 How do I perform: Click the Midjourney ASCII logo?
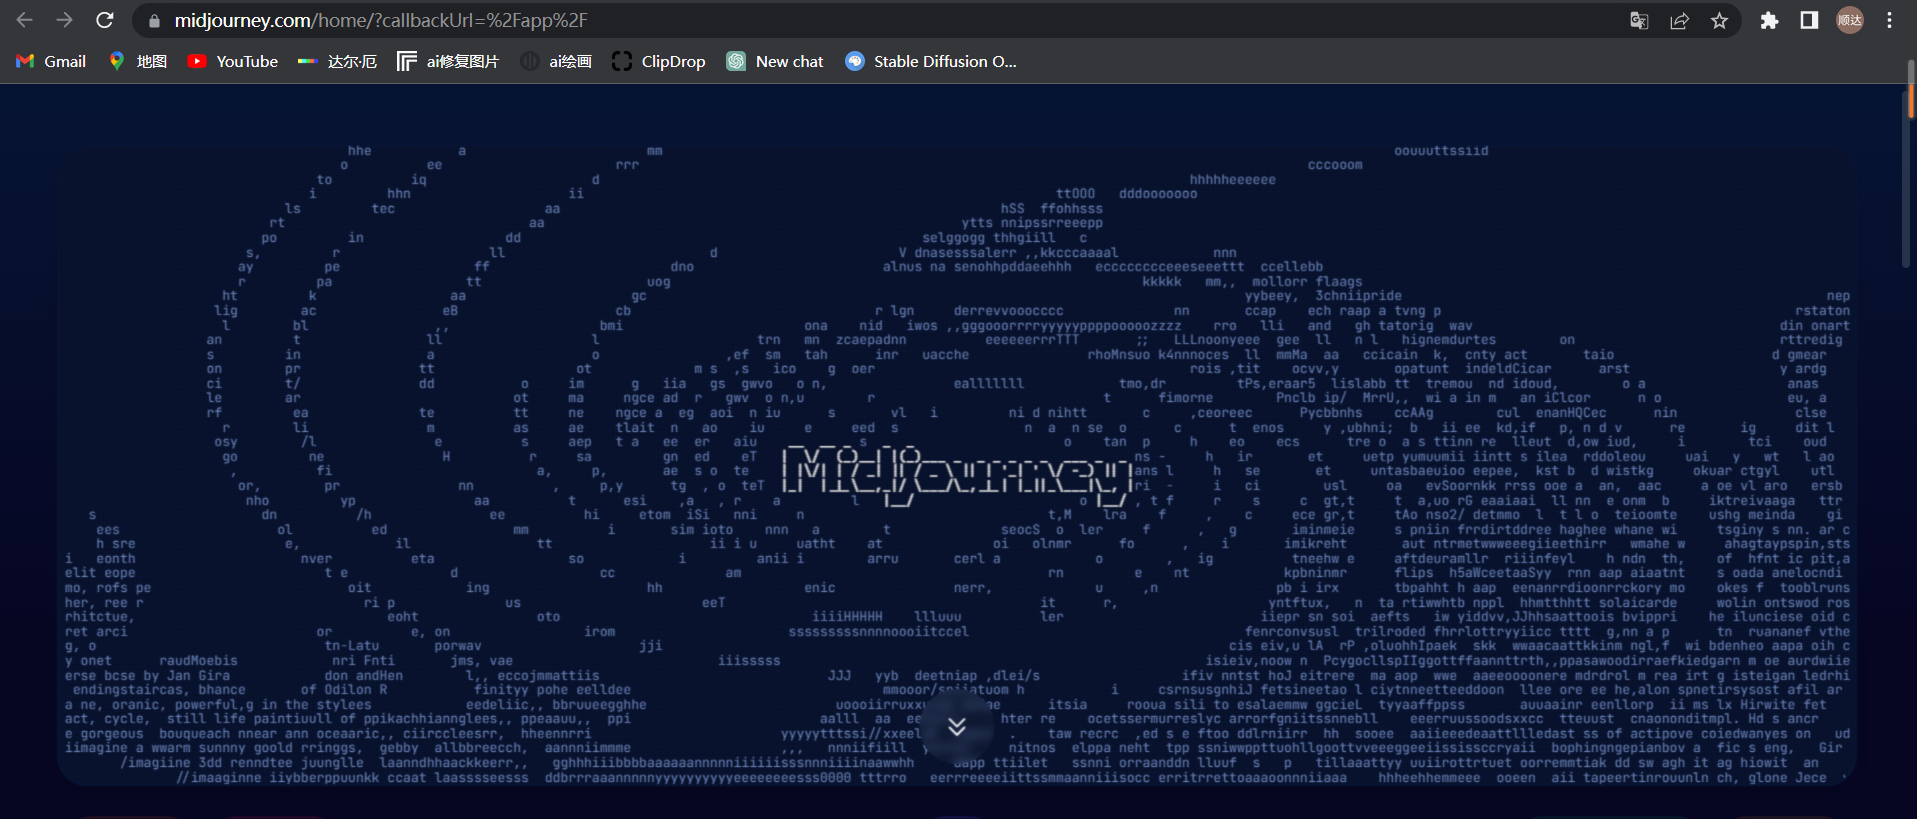point(957,476)
